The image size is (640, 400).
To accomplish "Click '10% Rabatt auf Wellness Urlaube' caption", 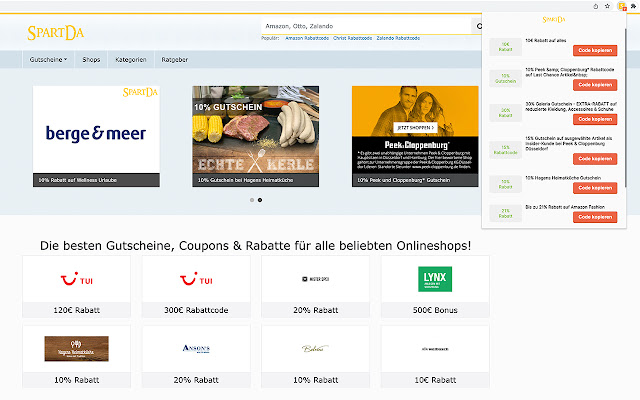I will 78,180.
